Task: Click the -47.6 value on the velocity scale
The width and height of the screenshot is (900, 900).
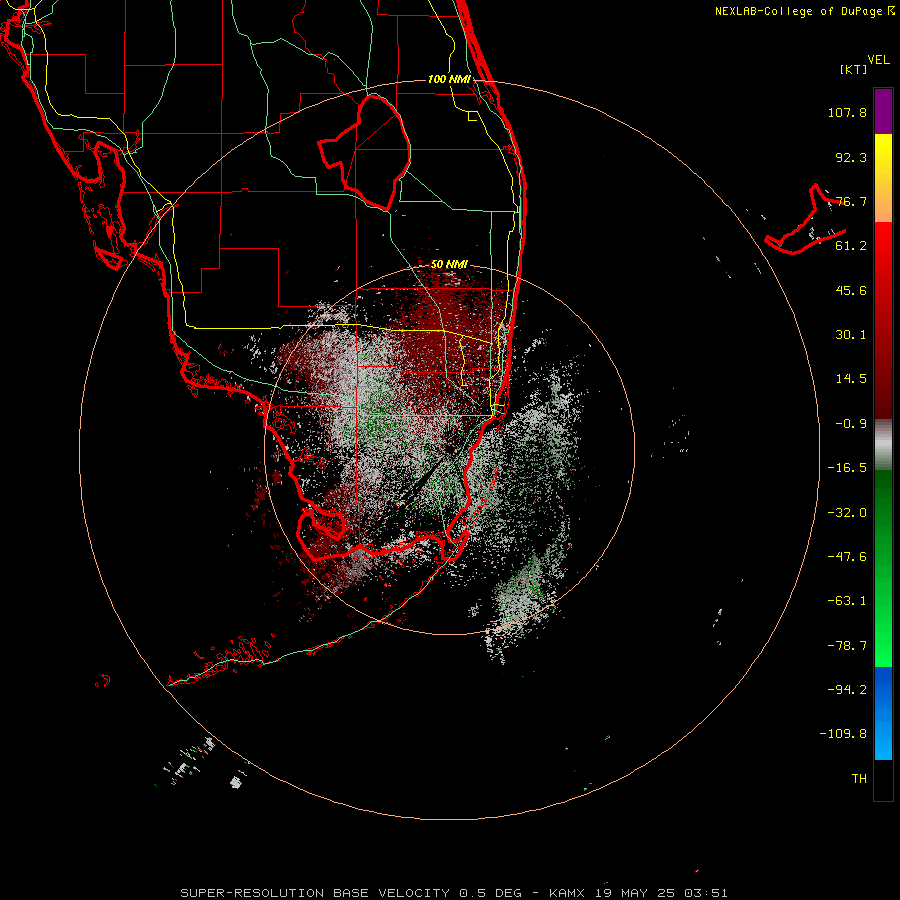Action: 847,557
